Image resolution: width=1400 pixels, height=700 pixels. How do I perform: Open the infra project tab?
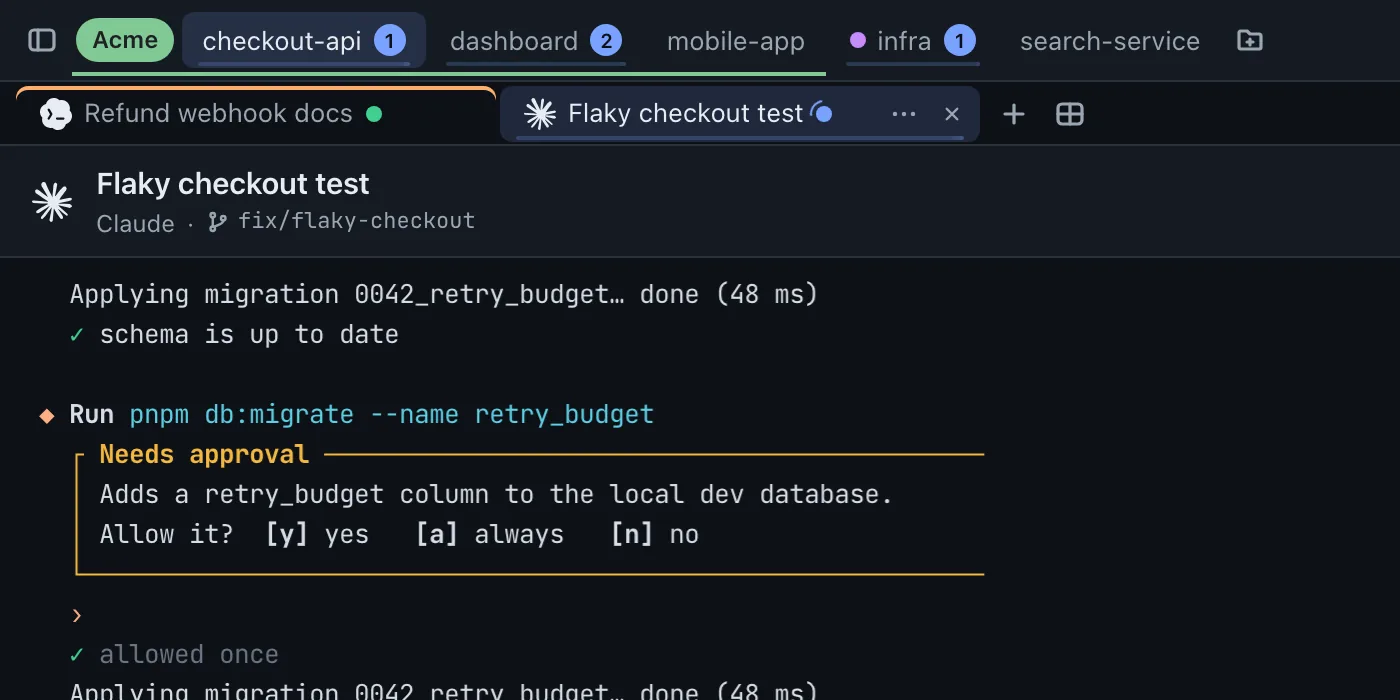click(x=911, y=40)
